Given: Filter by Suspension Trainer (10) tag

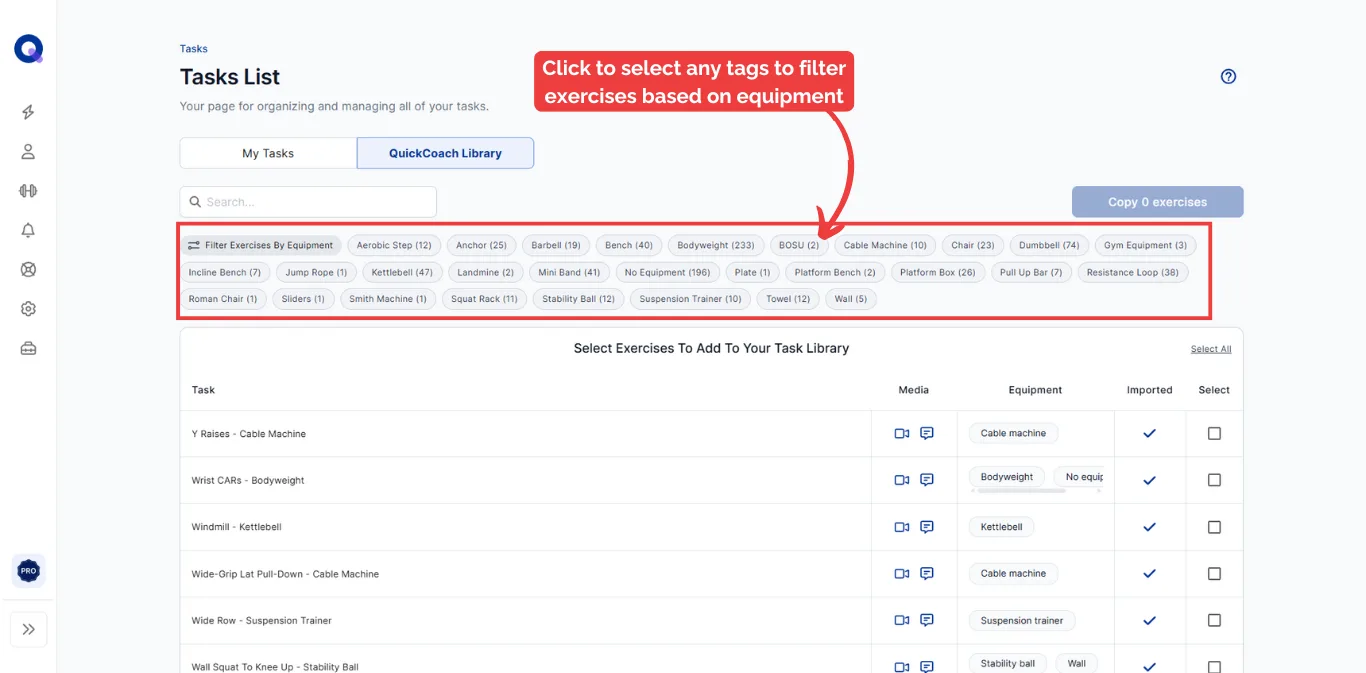Looking at the screenshot, I should pyautogui.click(x=690, y=299).
